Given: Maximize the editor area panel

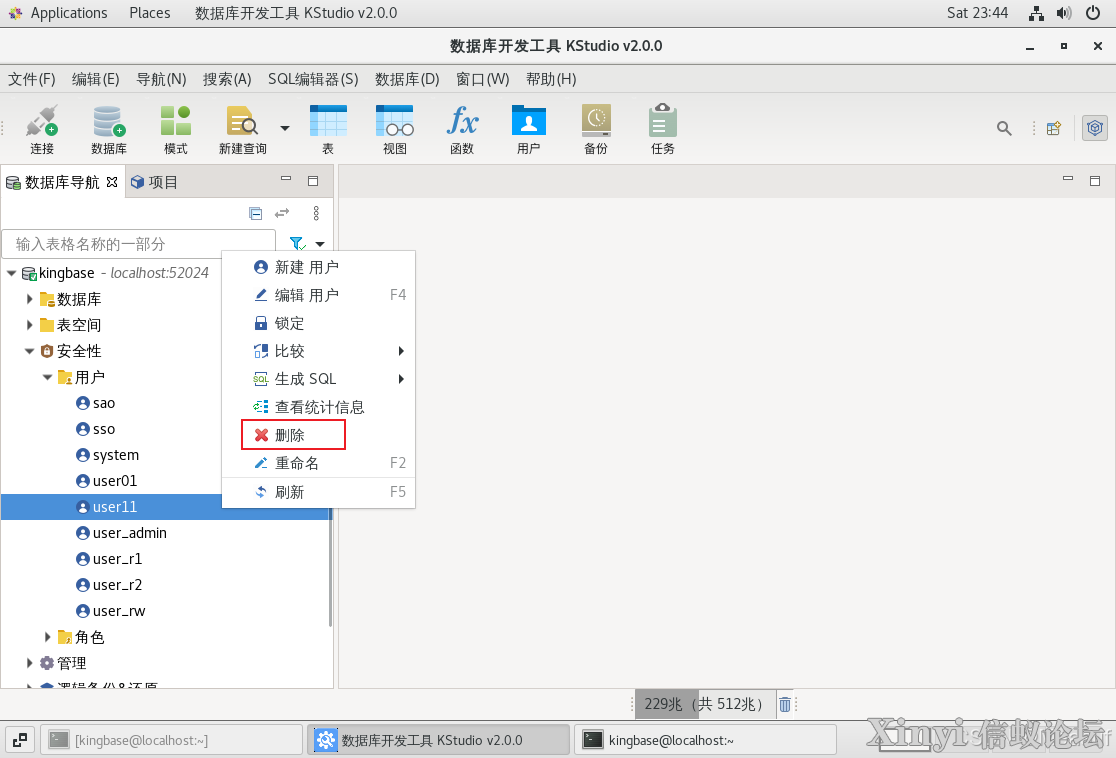Looking at the screenshot, I should pos(1095,181).
